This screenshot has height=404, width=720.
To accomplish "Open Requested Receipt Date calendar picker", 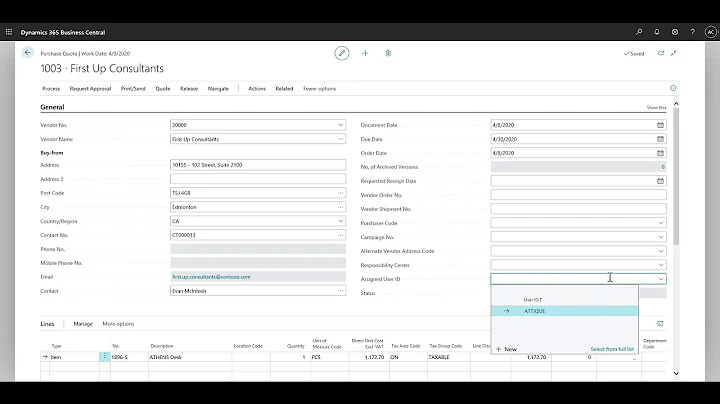I will pos(660,181).
